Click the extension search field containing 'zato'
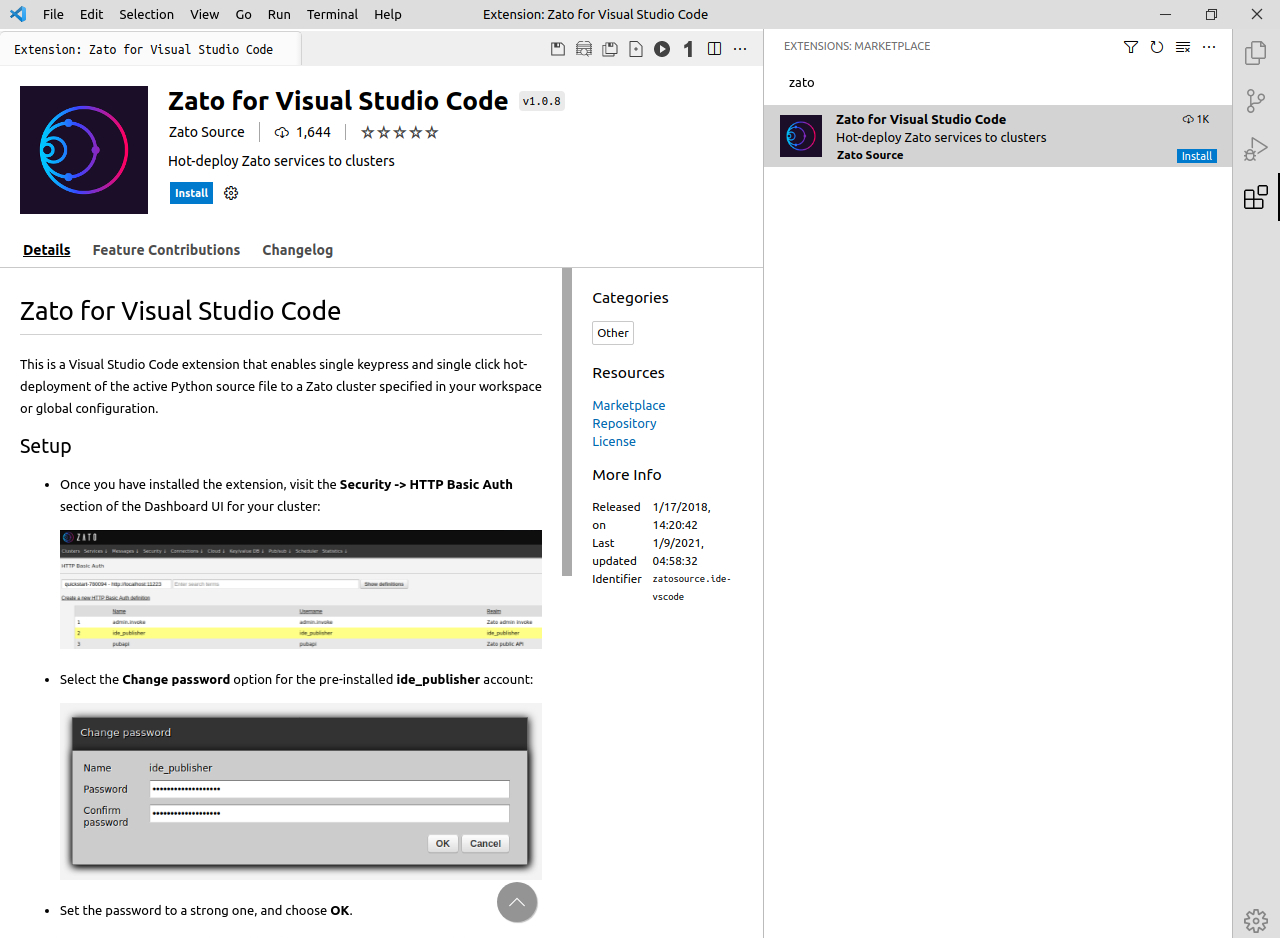 (990, 83)
